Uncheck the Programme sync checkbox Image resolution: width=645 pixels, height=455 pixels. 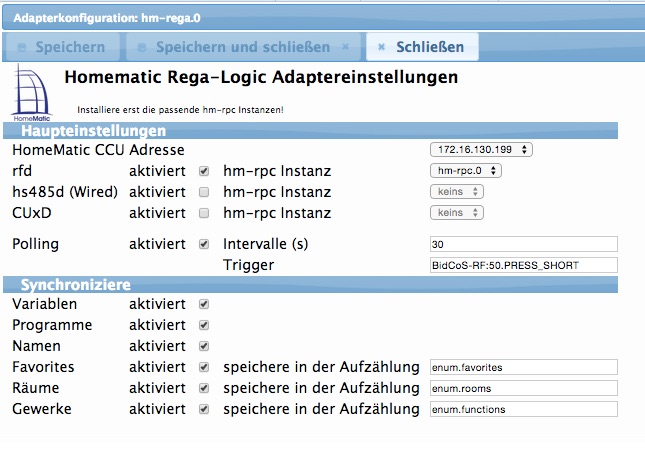[204, 325]
